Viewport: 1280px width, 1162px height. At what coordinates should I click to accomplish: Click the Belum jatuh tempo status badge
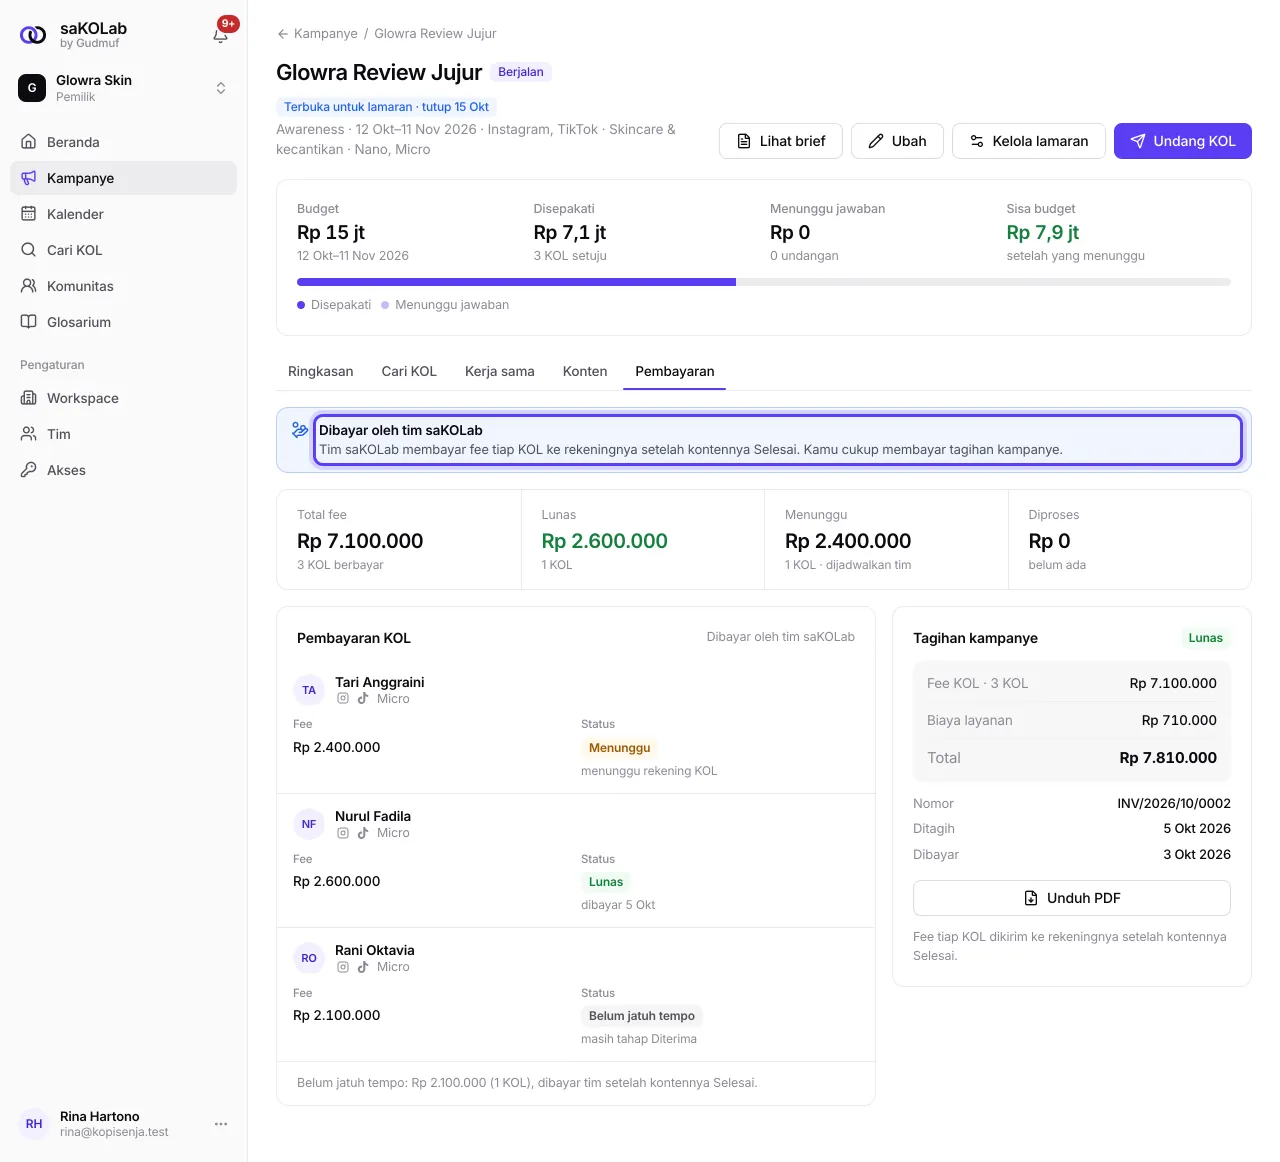click(642, 1016)
